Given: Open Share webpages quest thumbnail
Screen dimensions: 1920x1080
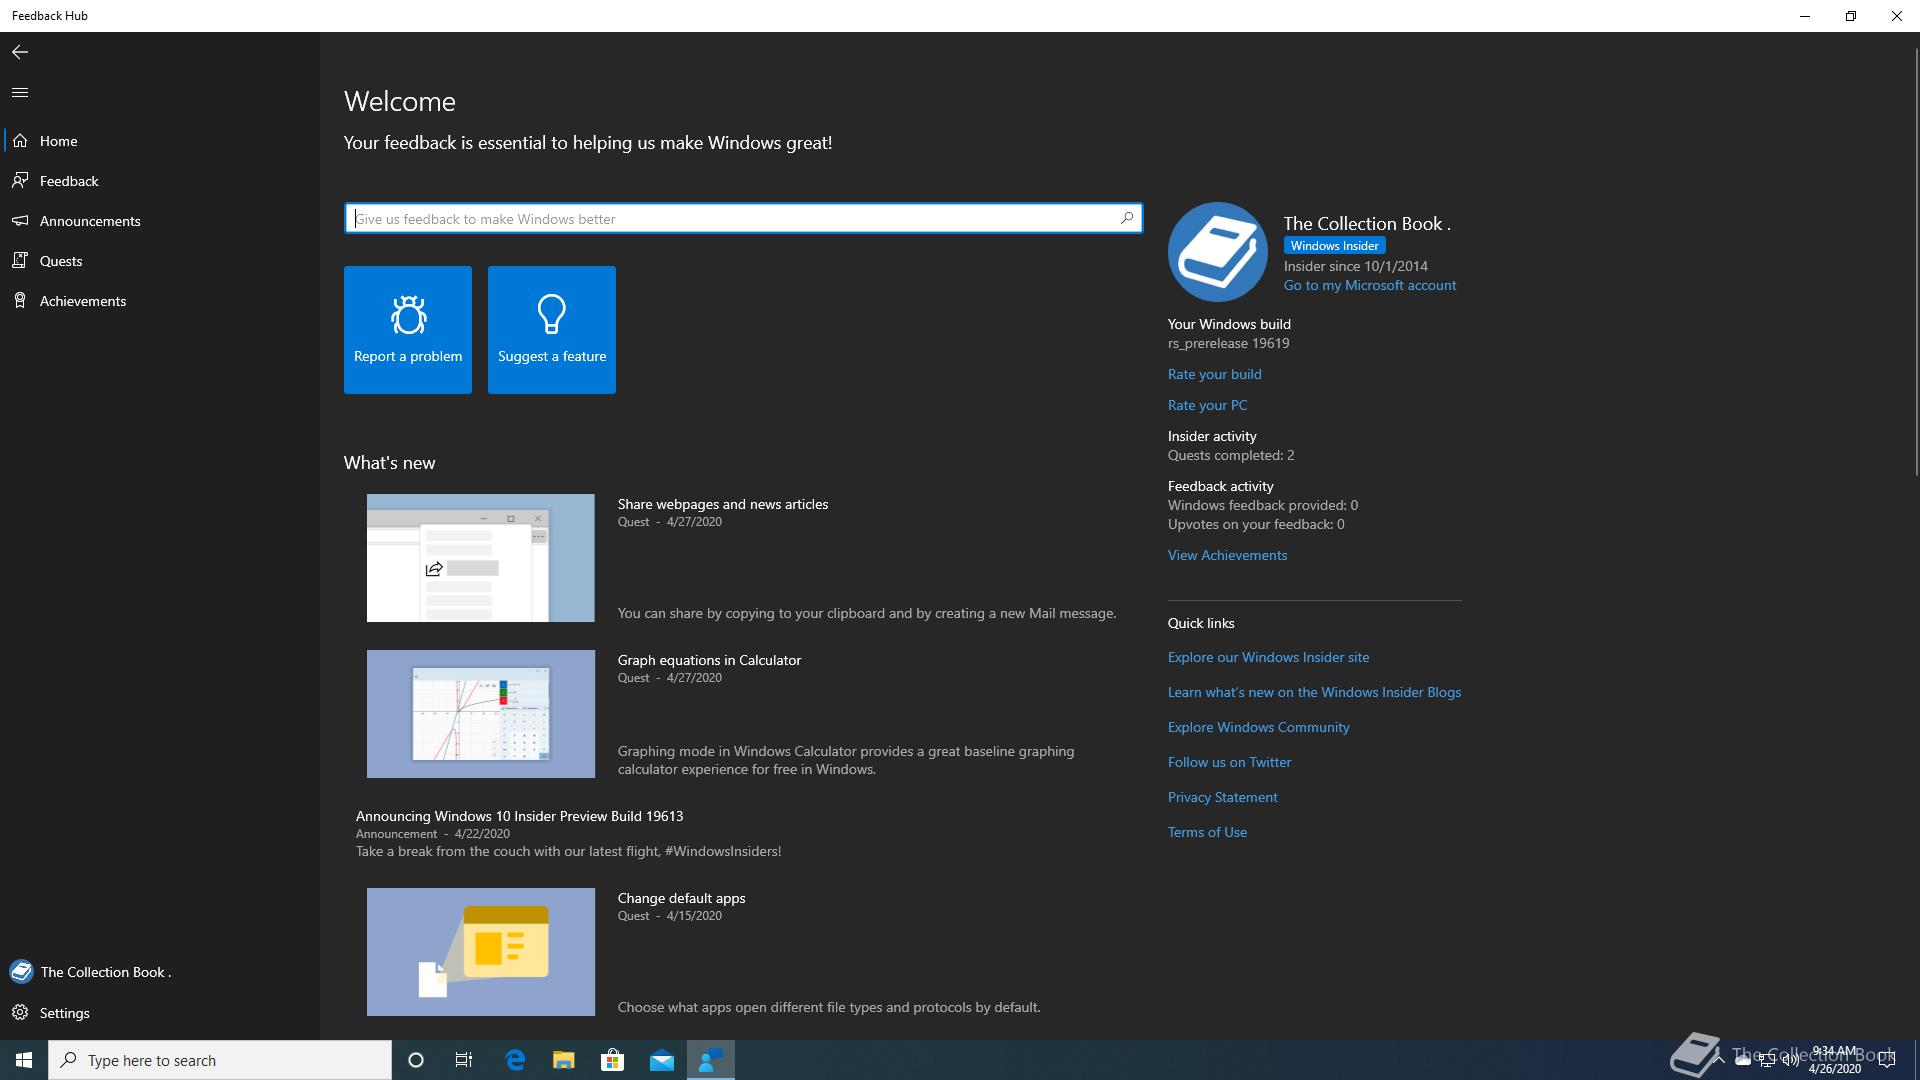Looking at the screenshot, I should pyautogui.click(x=481, y=558).
